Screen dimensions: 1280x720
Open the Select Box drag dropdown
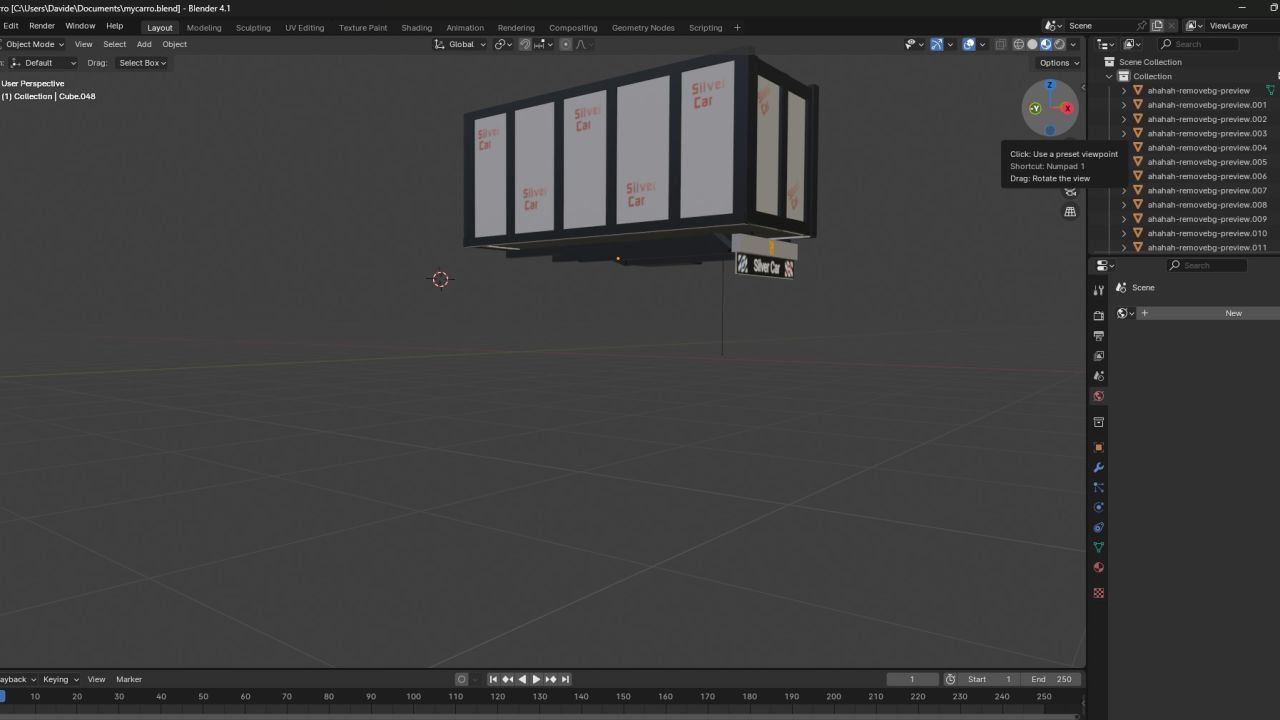point(142,63)
